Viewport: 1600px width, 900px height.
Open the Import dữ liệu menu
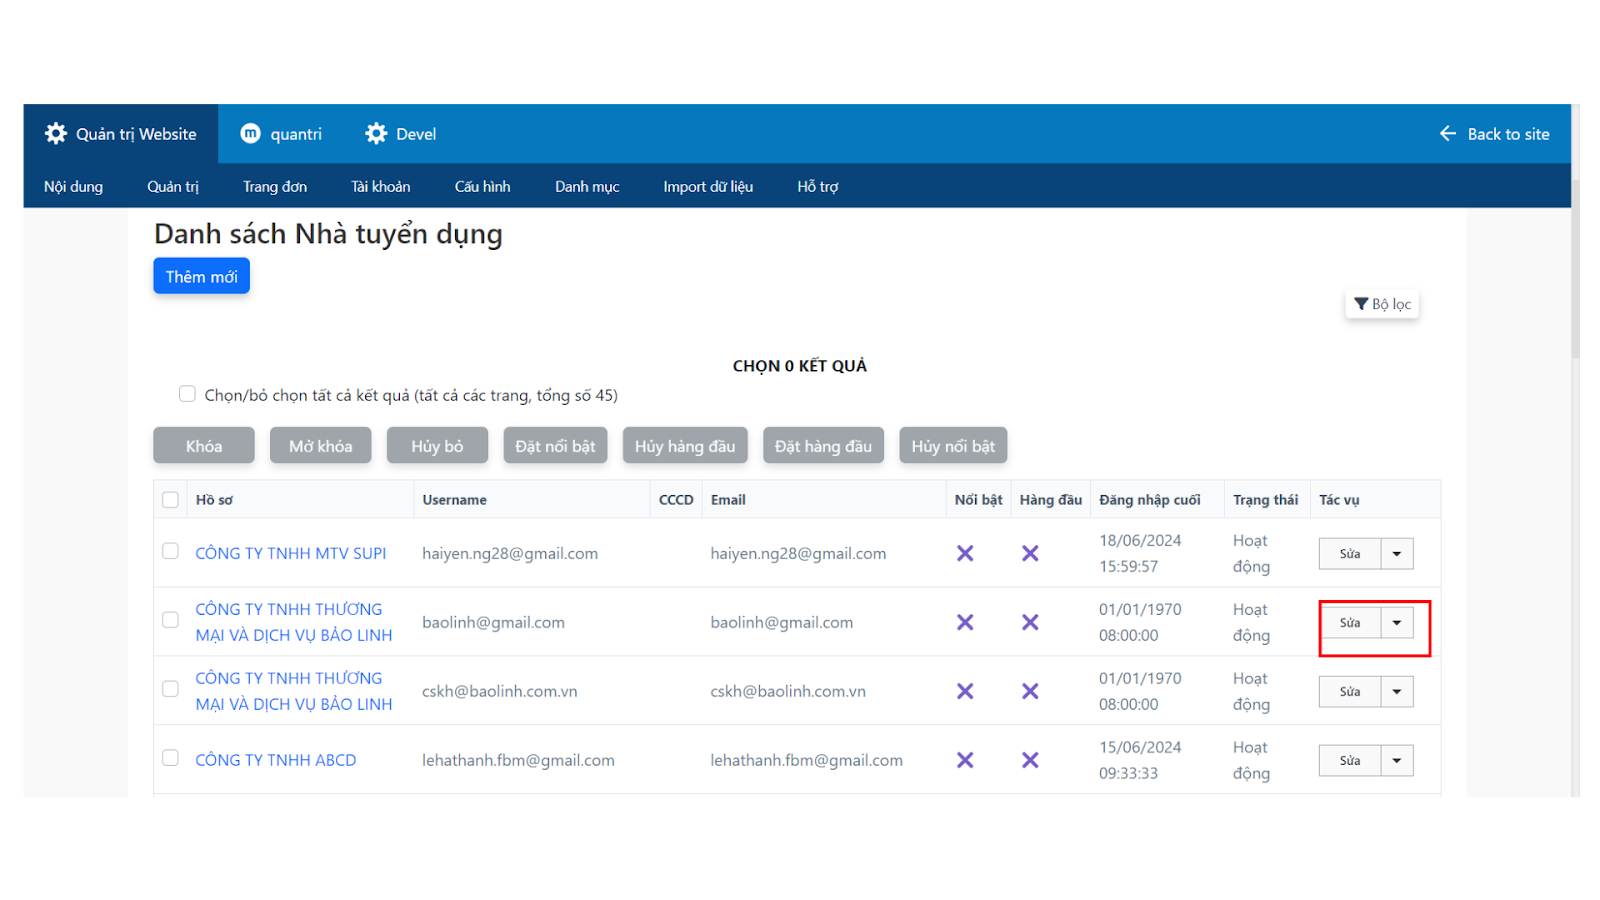click(708, 187)
